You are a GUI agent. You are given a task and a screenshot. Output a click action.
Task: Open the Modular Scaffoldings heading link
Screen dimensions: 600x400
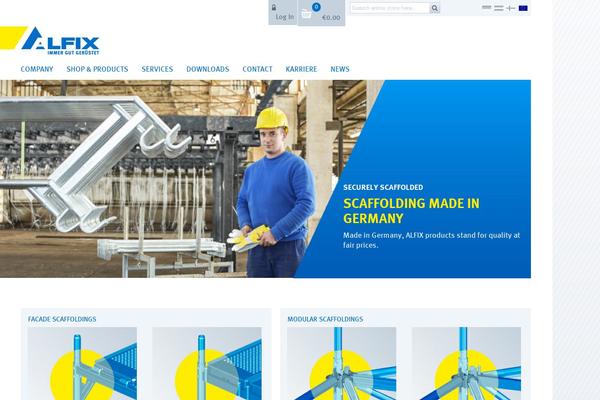click(325, 319)
